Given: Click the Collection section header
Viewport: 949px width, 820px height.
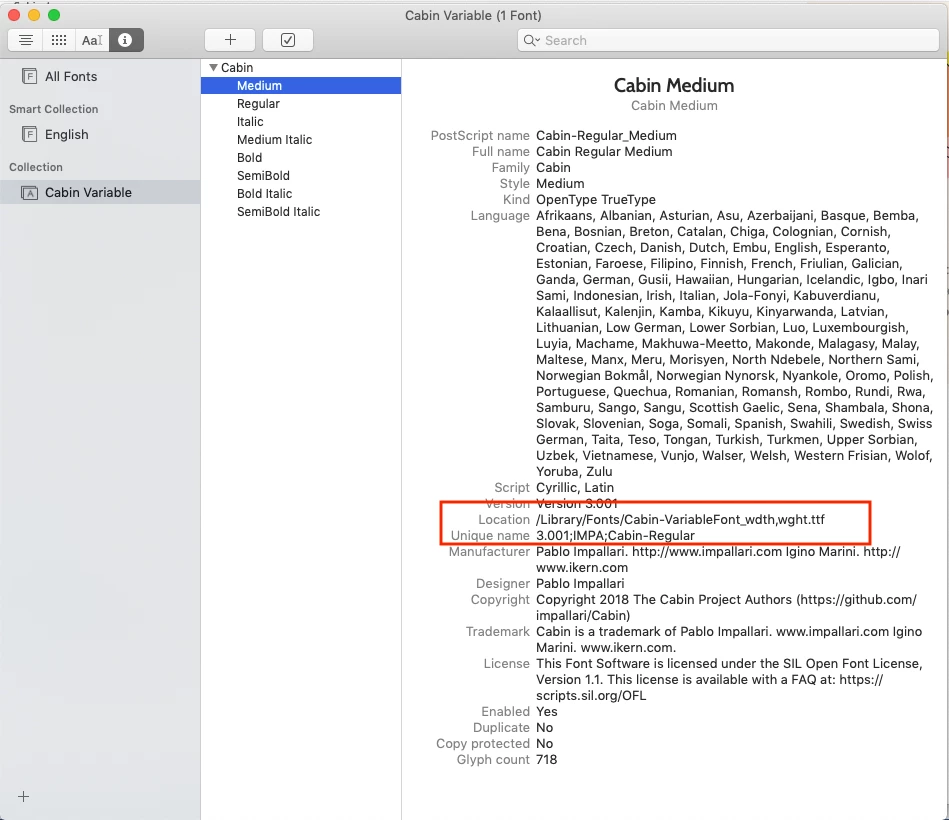Looking at the screenshot, I should pyautogui.click(x=36, y=167).
